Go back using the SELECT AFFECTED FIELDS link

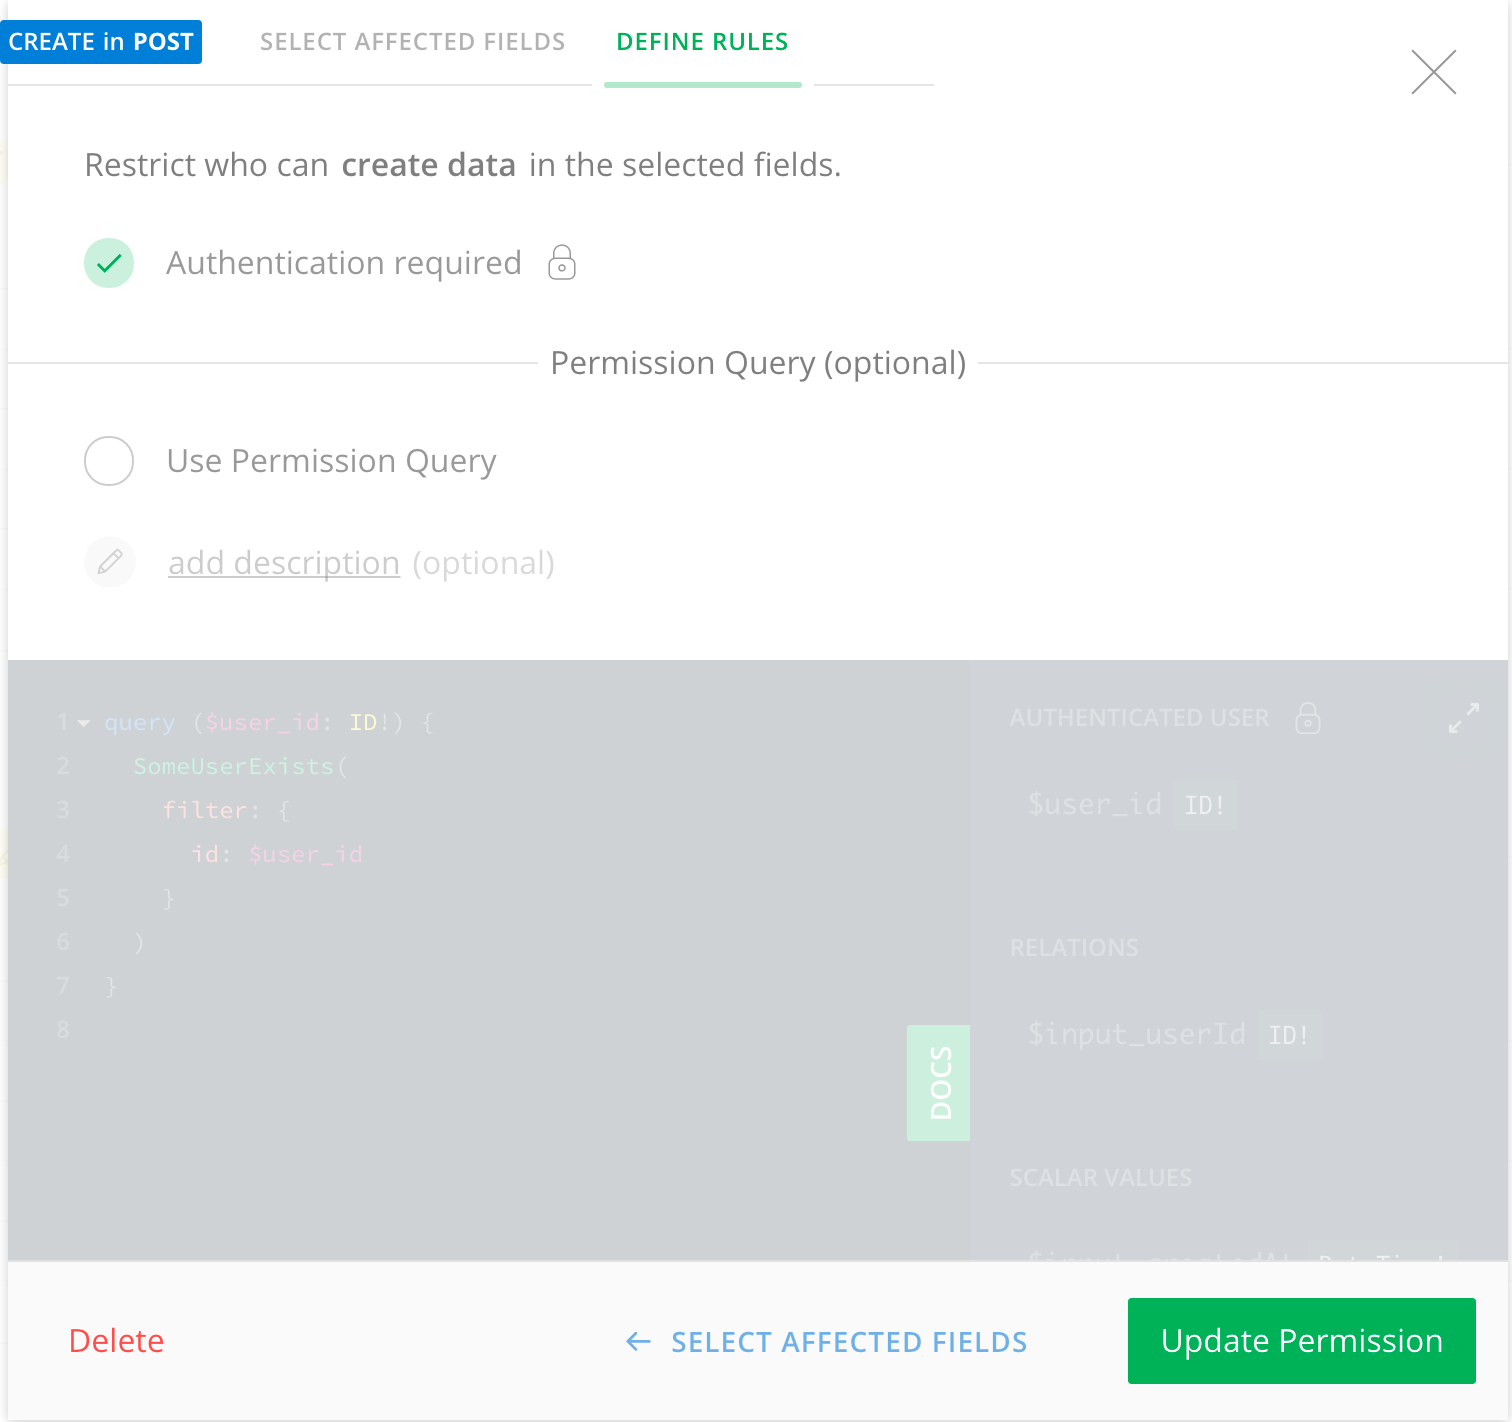point(848,1341)
